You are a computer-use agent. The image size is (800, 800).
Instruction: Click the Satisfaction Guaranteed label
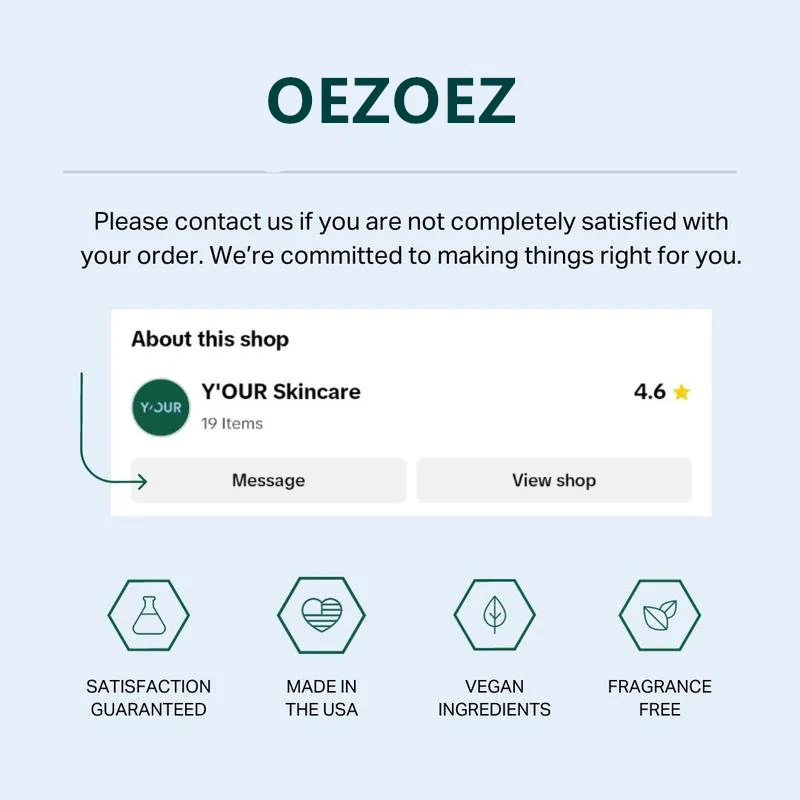pyautogui.click(x=148, y=698)
